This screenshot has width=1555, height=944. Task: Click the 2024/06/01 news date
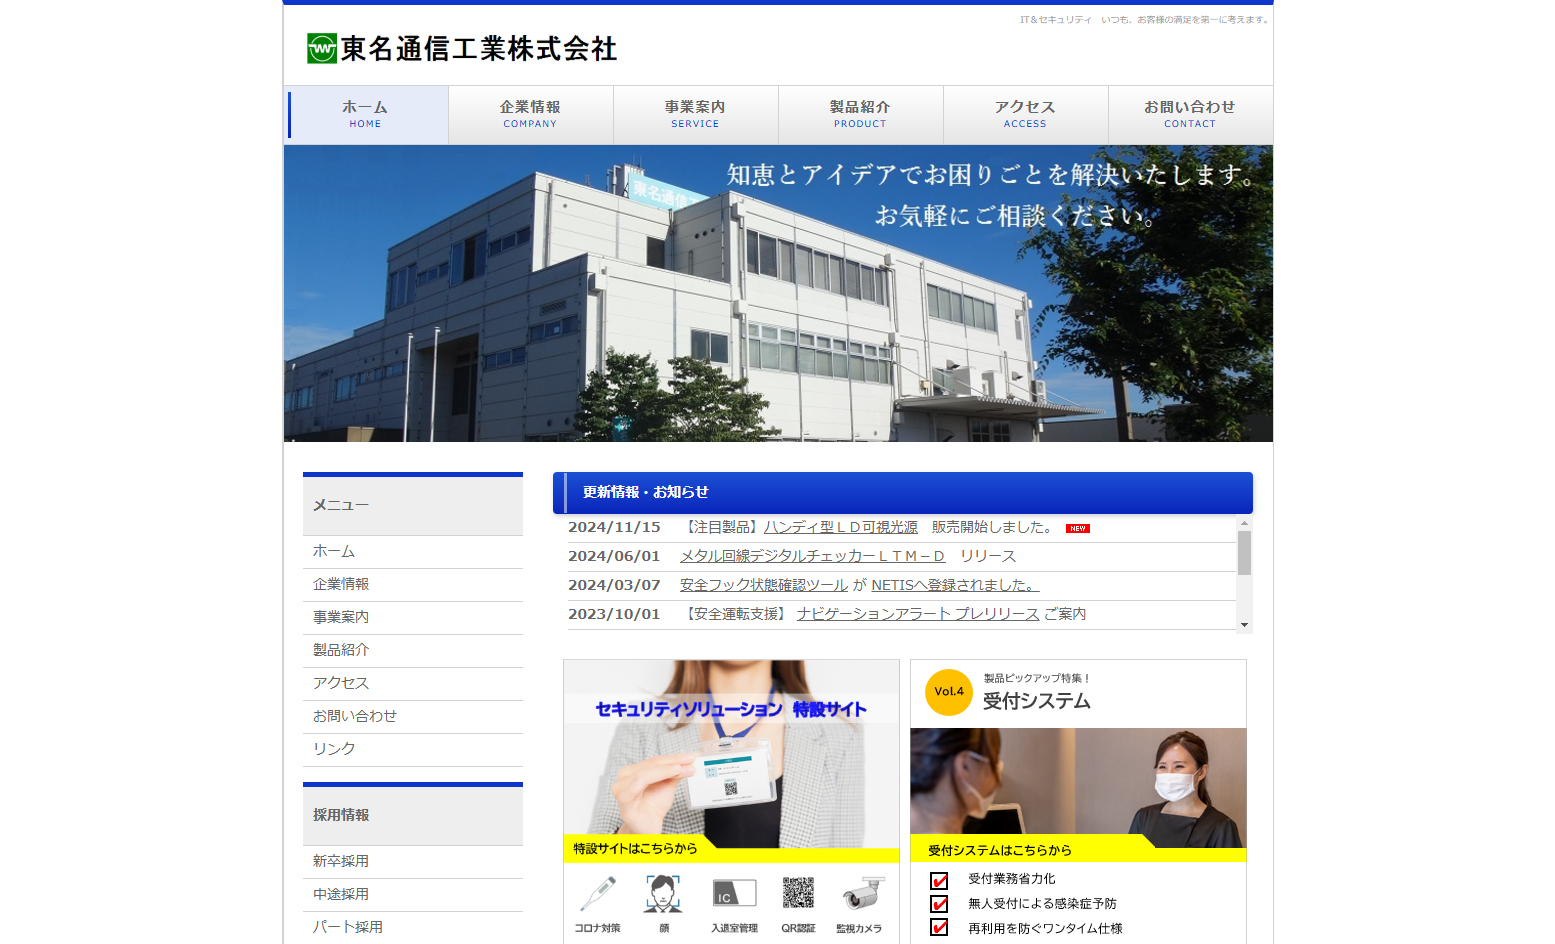click(614, 556)
